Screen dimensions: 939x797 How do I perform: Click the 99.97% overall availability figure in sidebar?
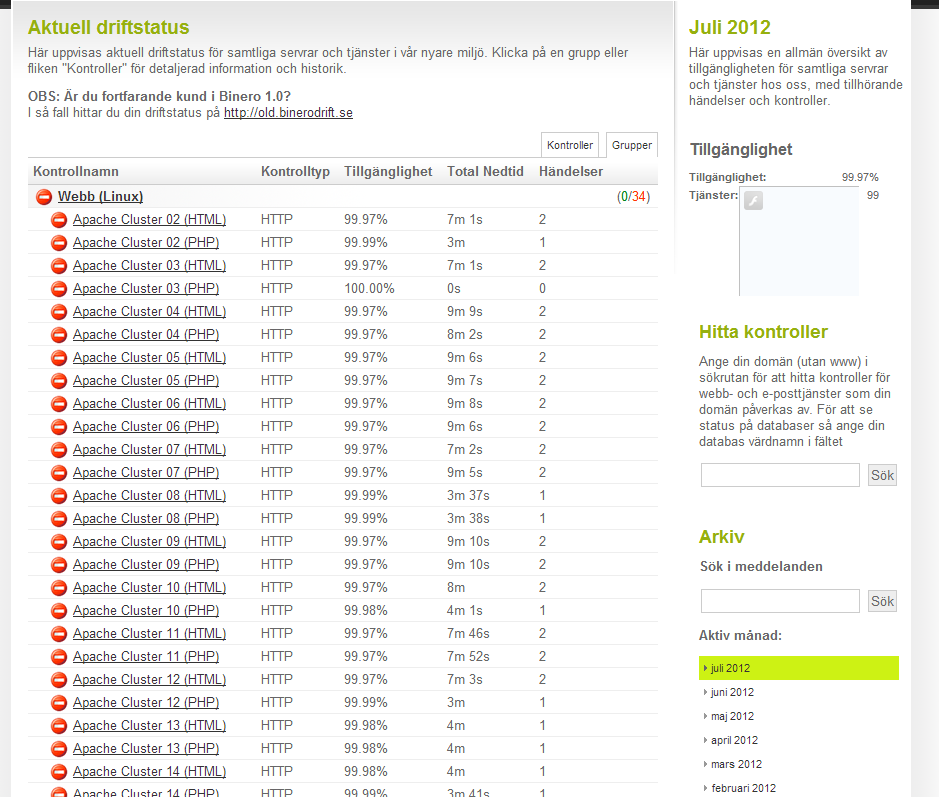pyautogui.click(x=860, y=177)
